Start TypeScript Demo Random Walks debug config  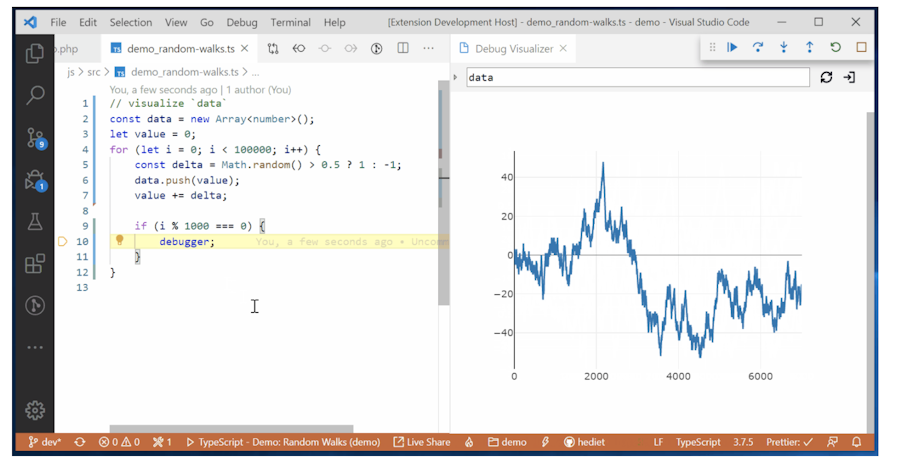[x=283, y=442]
